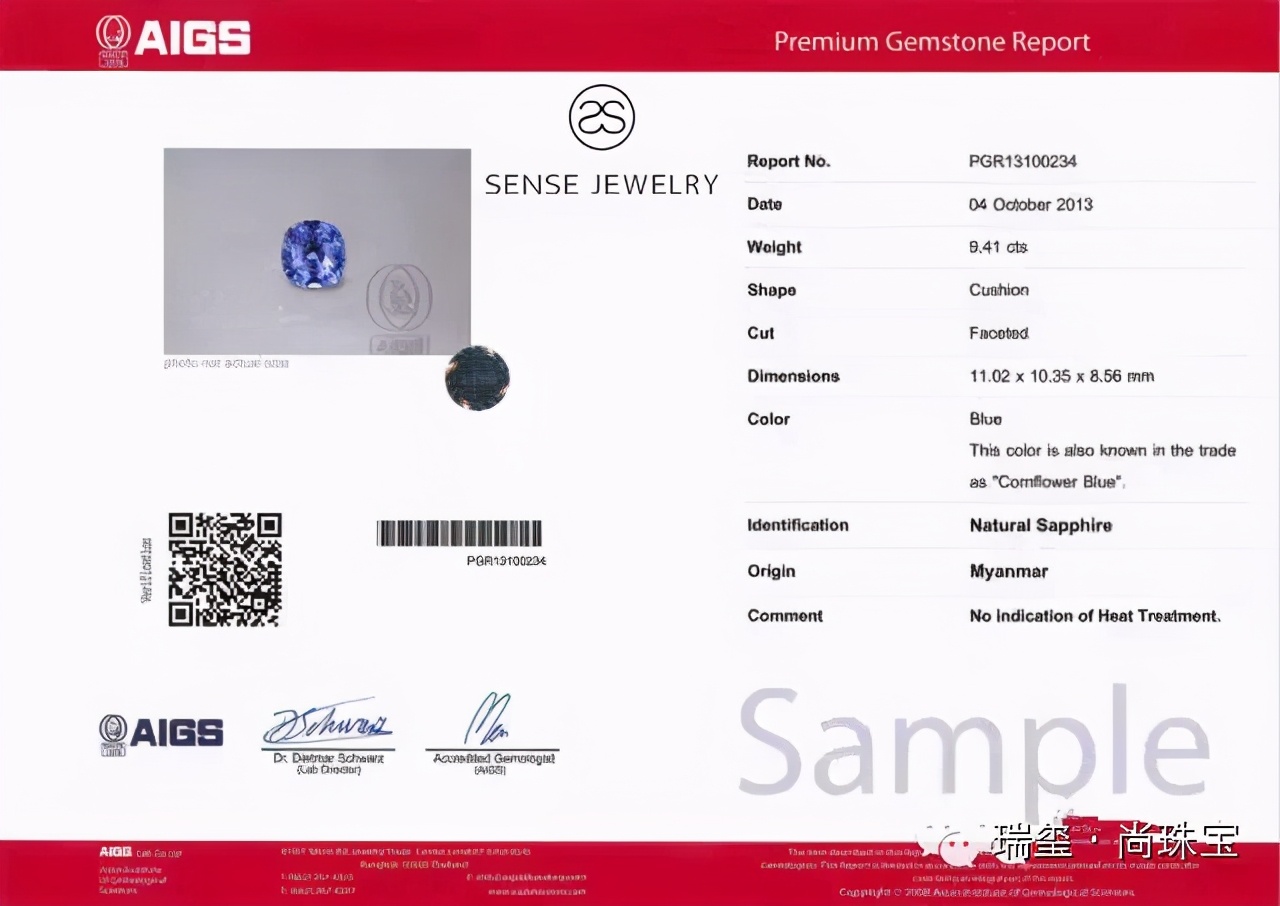Click the QR code
The height and width of the screenshot is (906, 1280).
pos(225,570)
